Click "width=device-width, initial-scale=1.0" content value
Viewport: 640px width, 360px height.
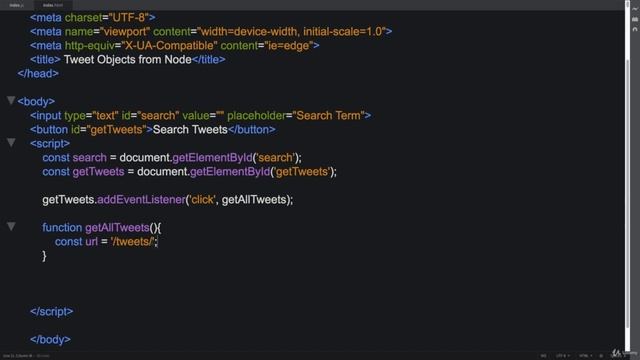coord(291,31)
